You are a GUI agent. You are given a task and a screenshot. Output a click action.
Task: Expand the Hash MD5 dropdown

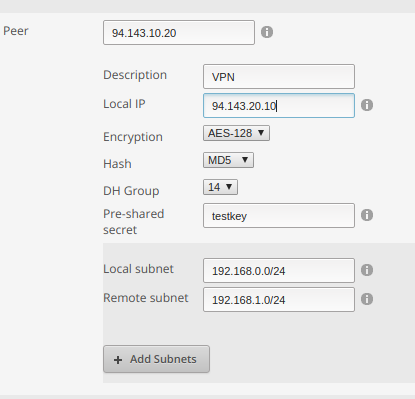tap(228, 160)
